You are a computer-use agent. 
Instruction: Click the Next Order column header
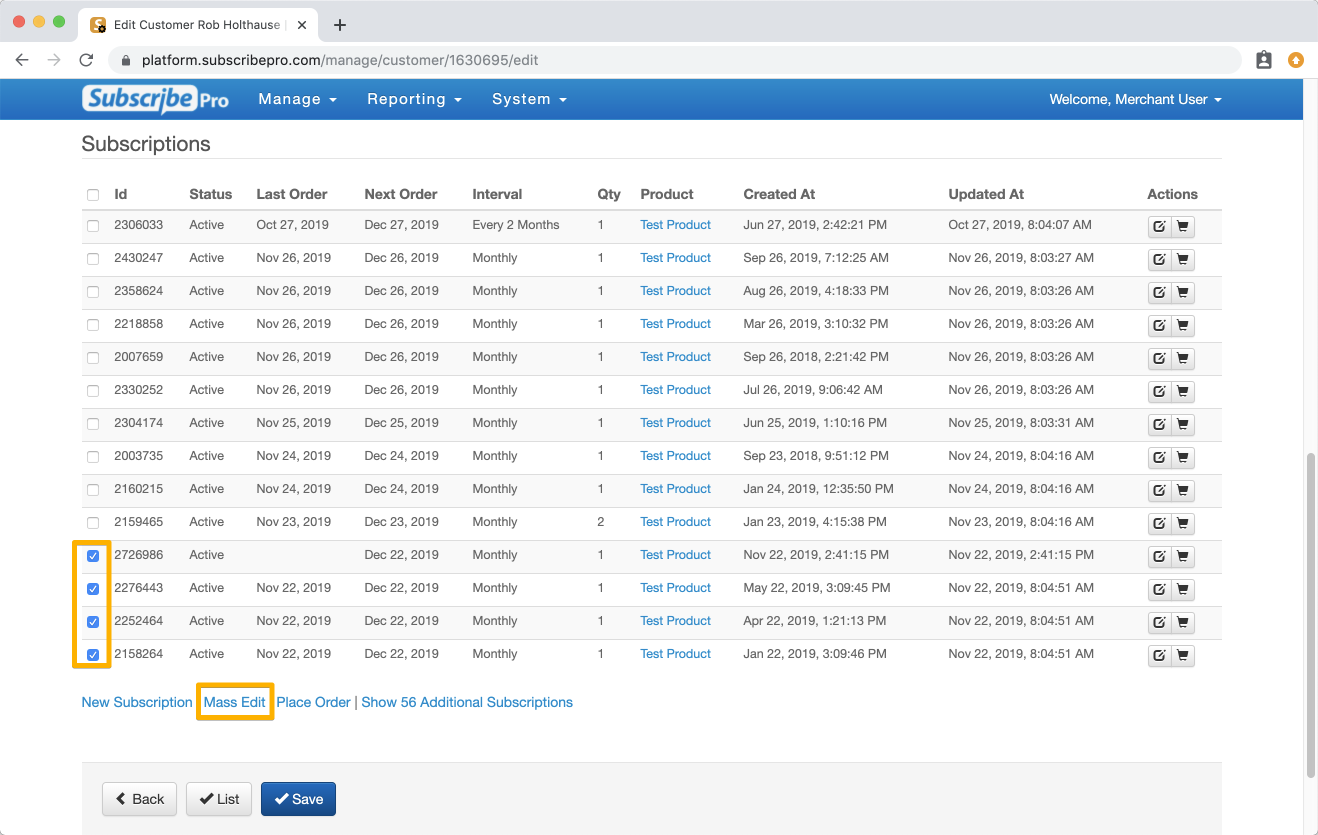(x=401, y=194)
